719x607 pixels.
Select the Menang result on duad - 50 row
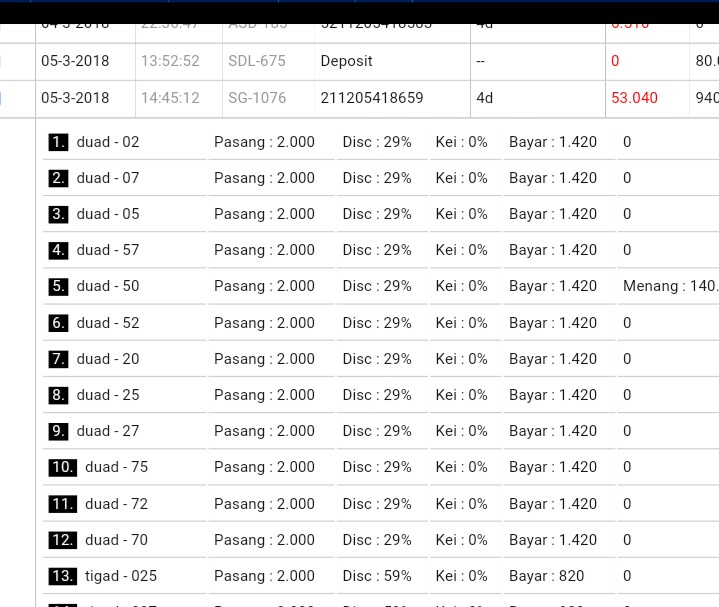pyautogui.click(x=669, y=286)
